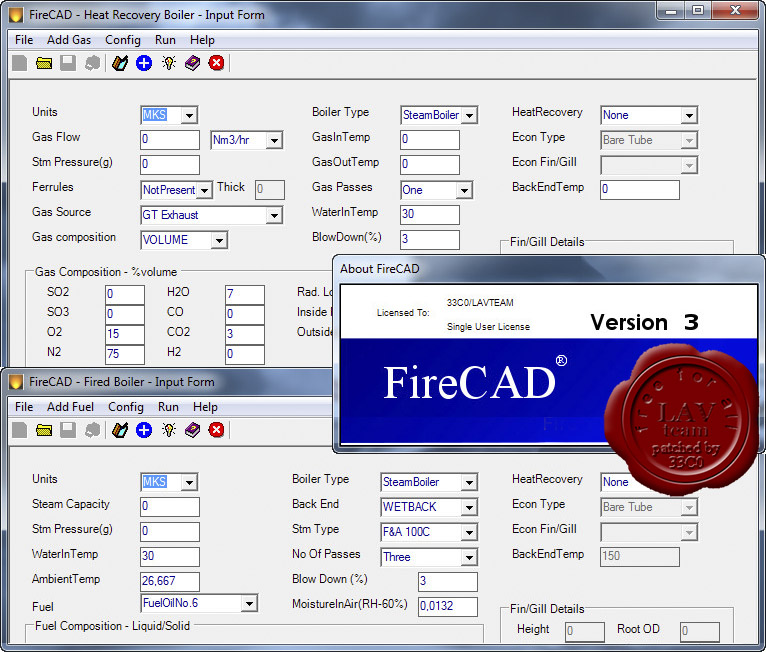766x652 pixels.
Task: Expand Gas Flow unit Nm3/hr dropdown
Action: 274,141
